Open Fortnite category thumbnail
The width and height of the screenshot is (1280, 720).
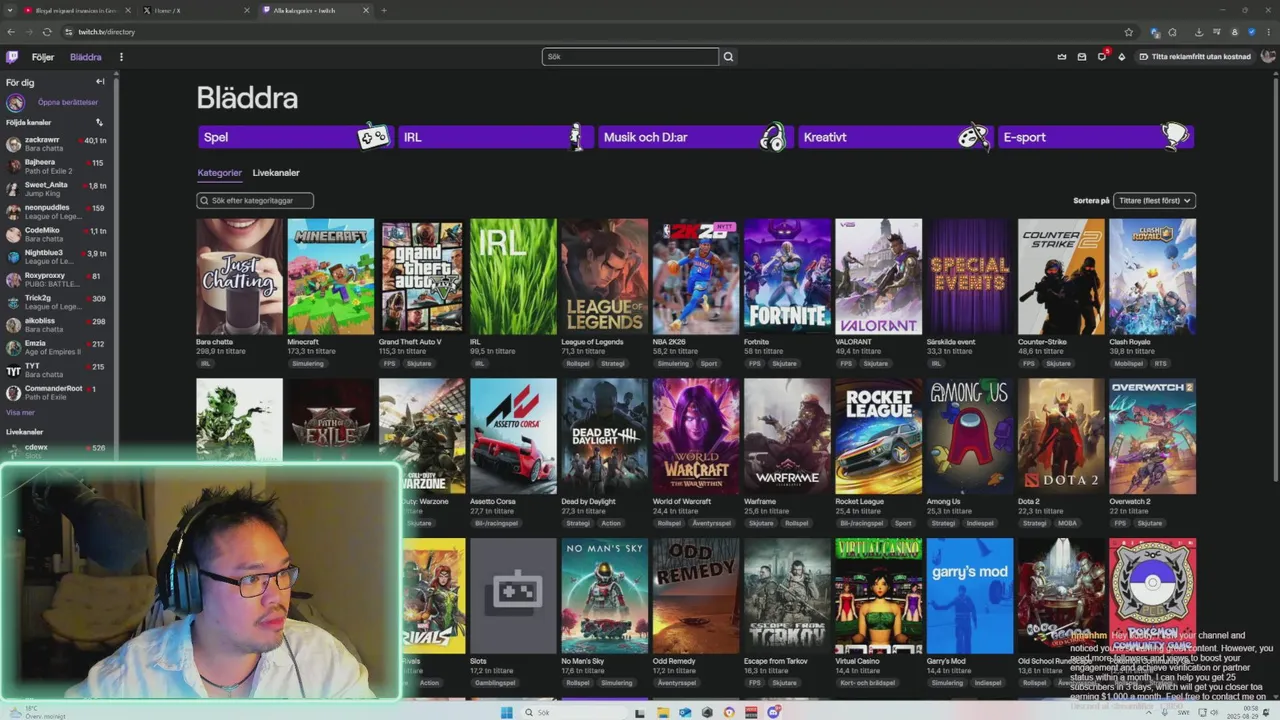pos(787,276)
